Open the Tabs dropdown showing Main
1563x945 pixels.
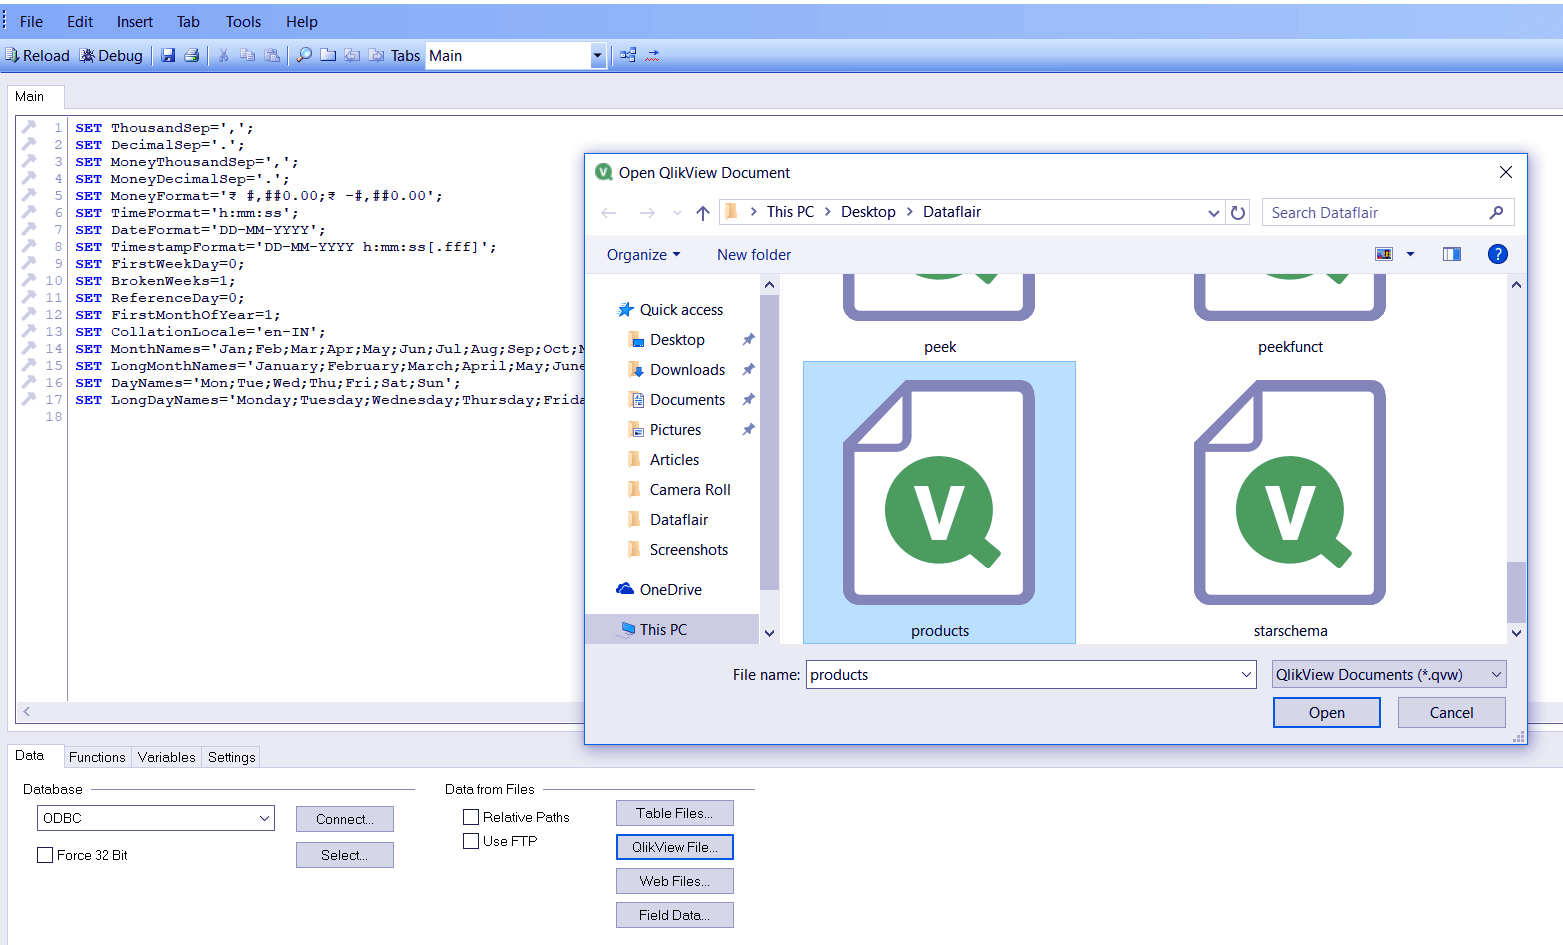597,55
